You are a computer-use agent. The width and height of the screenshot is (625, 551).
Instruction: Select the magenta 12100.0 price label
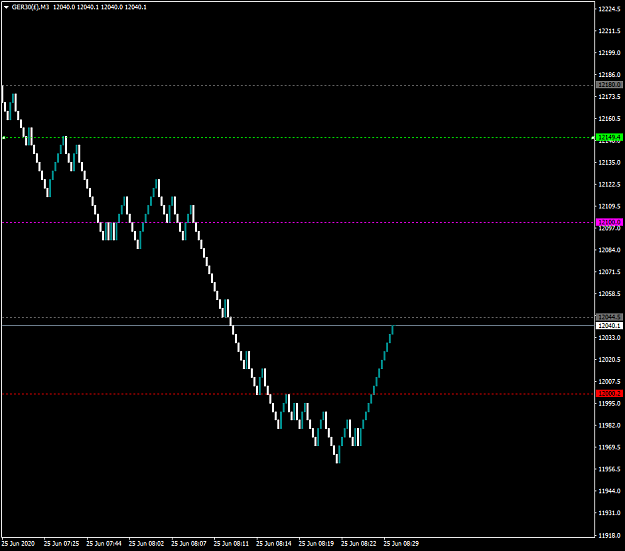point(609,222)
